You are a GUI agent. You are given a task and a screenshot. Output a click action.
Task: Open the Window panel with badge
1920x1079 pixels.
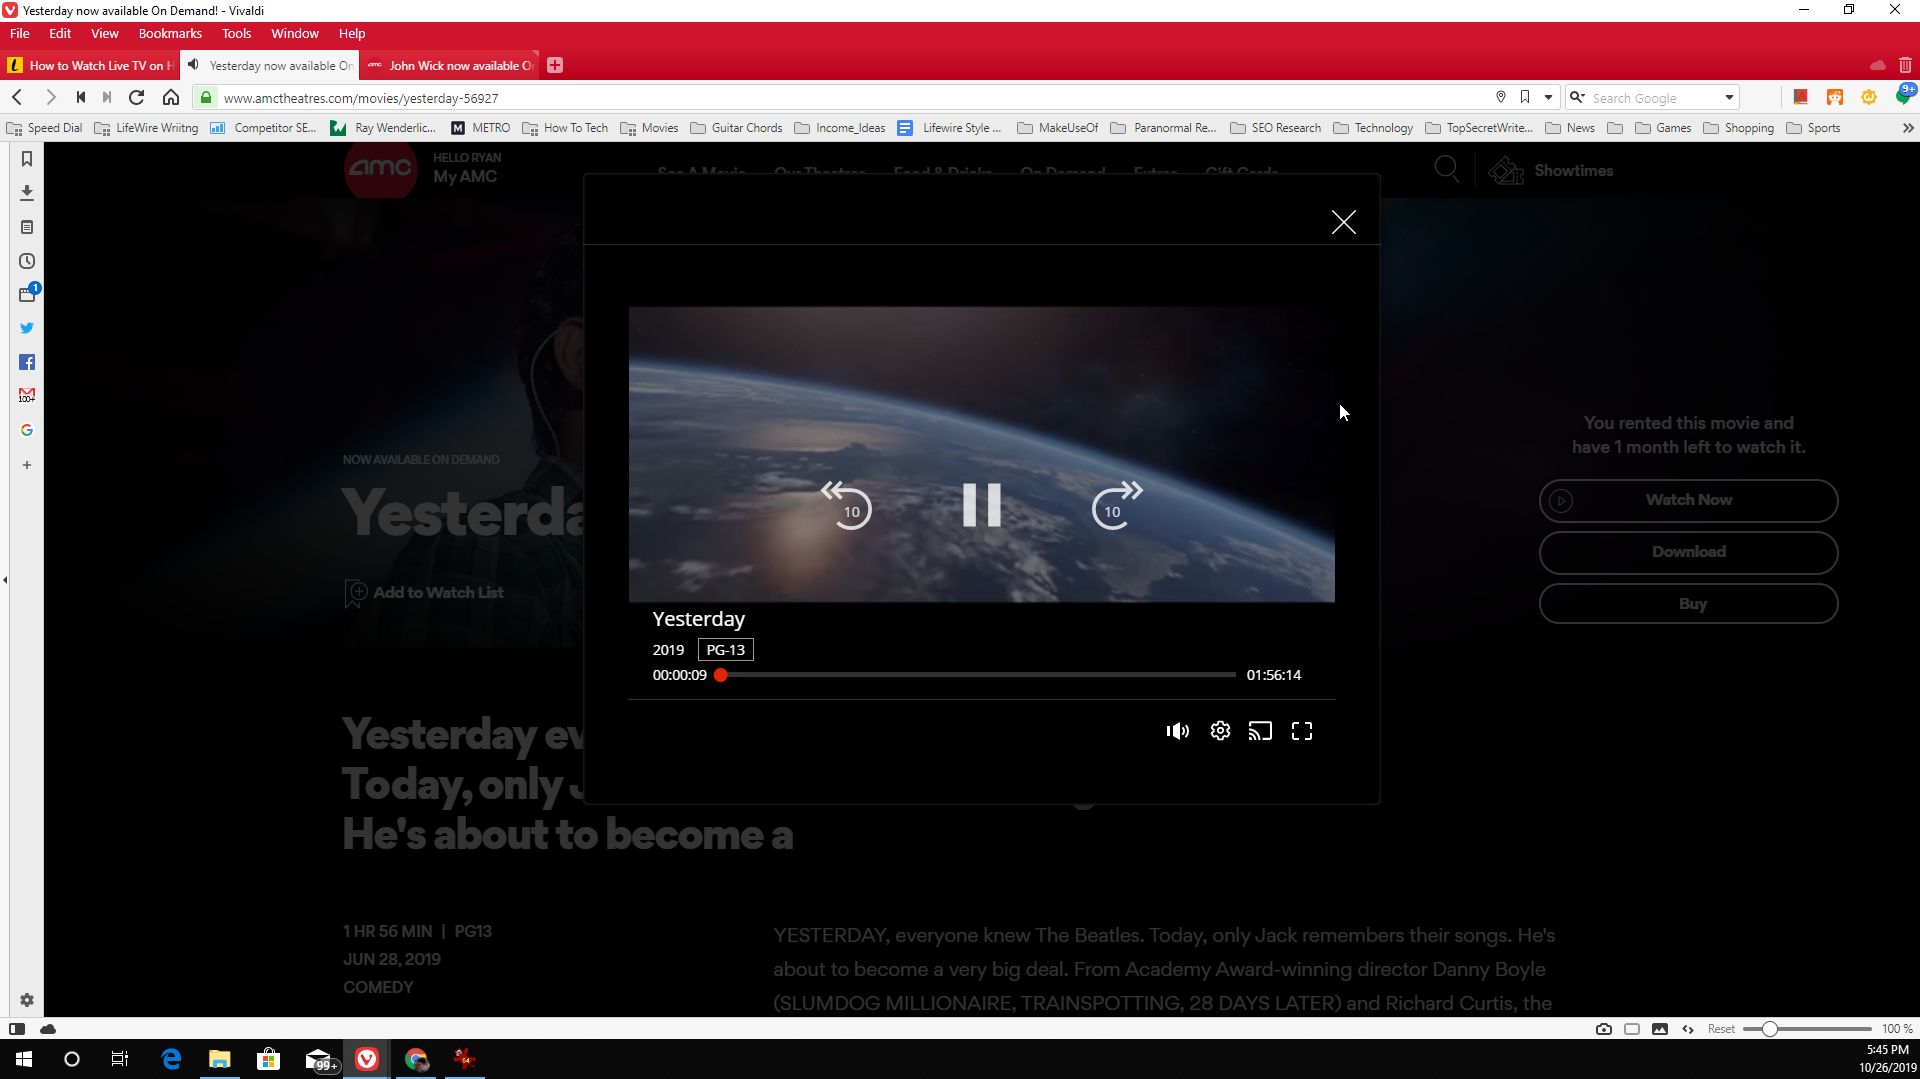pos(27,294)
